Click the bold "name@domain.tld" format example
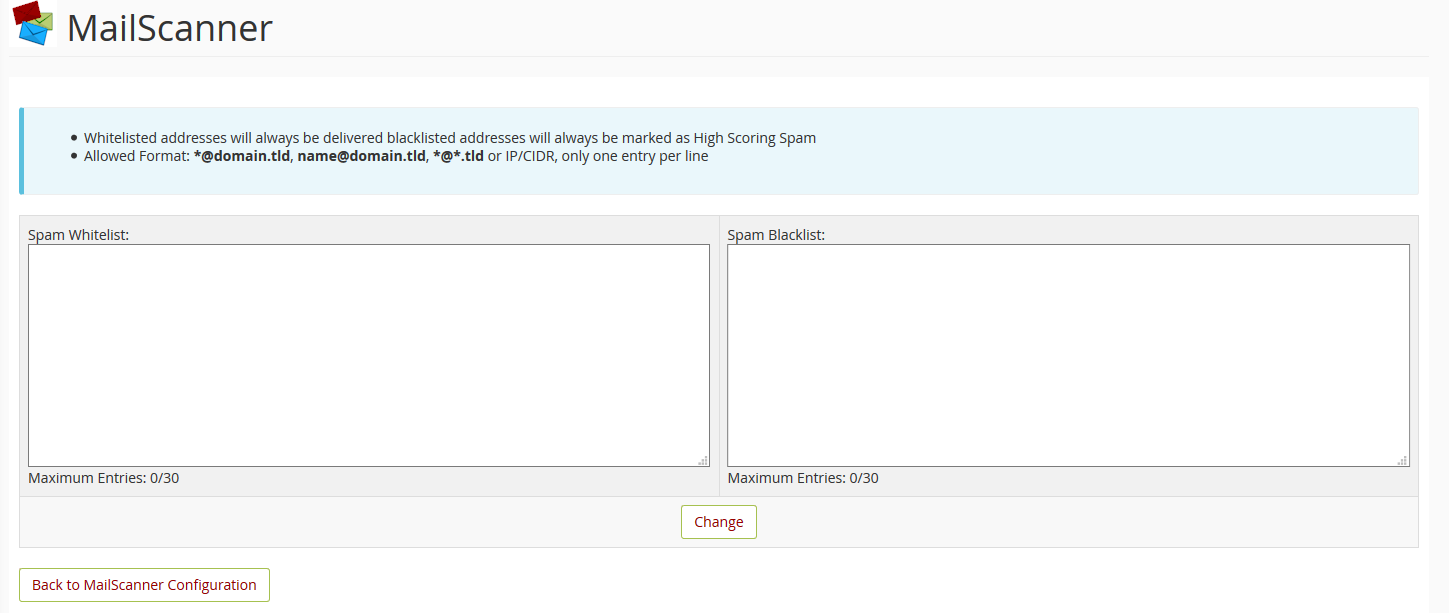Screen dimensions: 1449x613 coord(362,156)
